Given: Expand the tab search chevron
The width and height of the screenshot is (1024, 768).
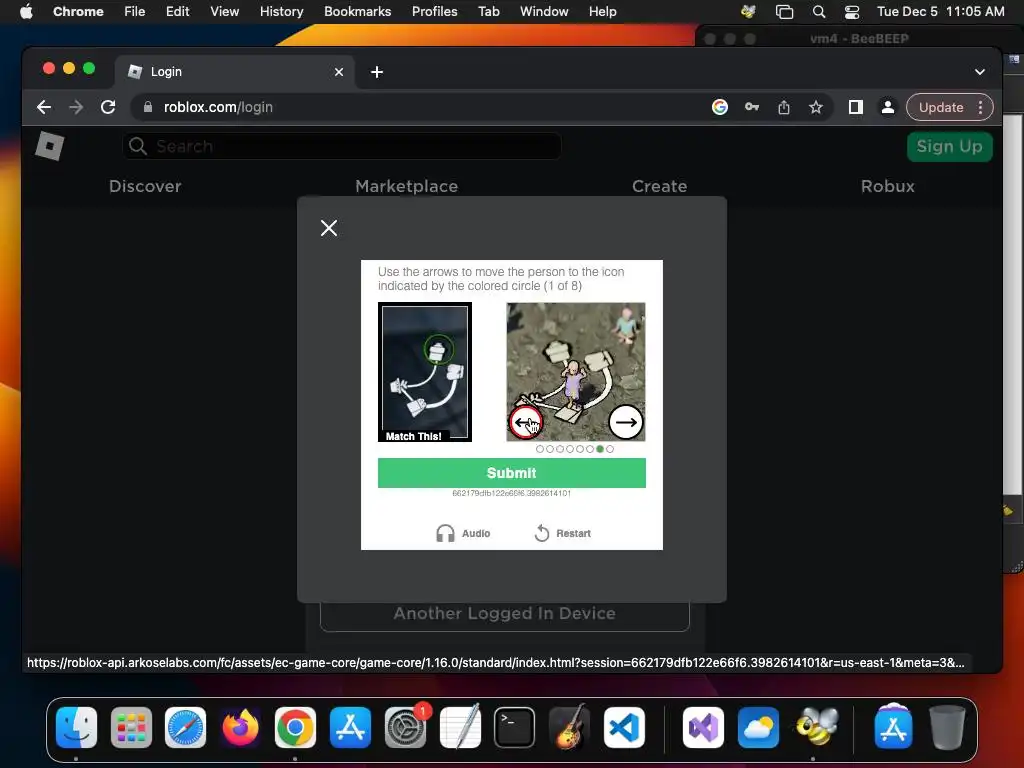Looking at the screenshot, I should (980, 72).
